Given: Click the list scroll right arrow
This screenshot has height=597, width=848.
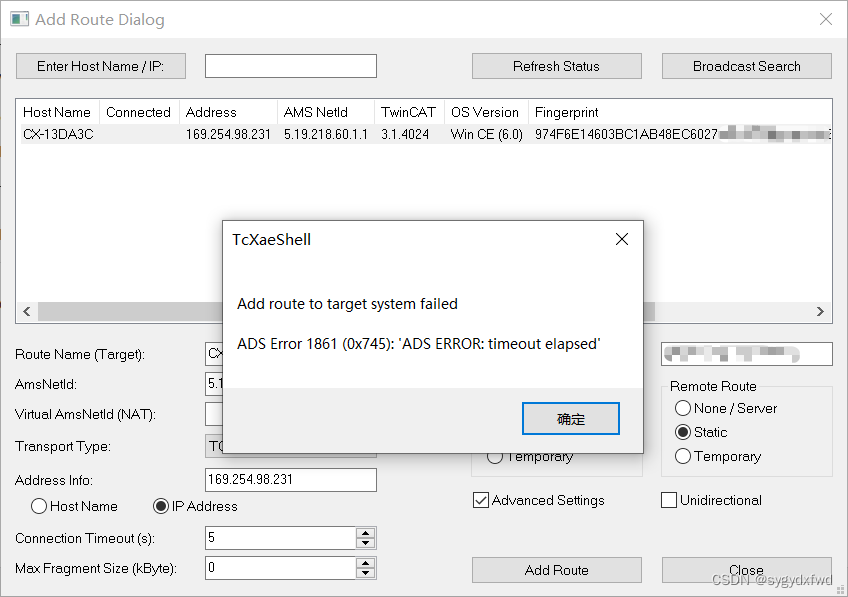Looking at the screenshot, I should (820, 311).
